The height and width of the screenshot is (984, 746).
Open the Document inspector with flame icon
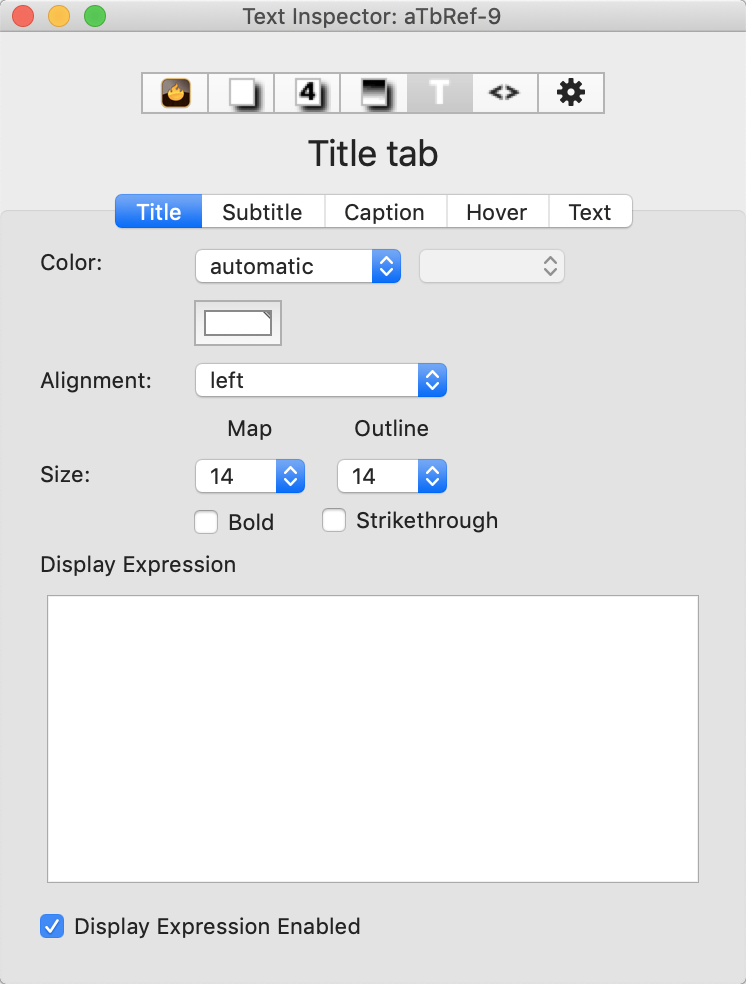point(174,92)
